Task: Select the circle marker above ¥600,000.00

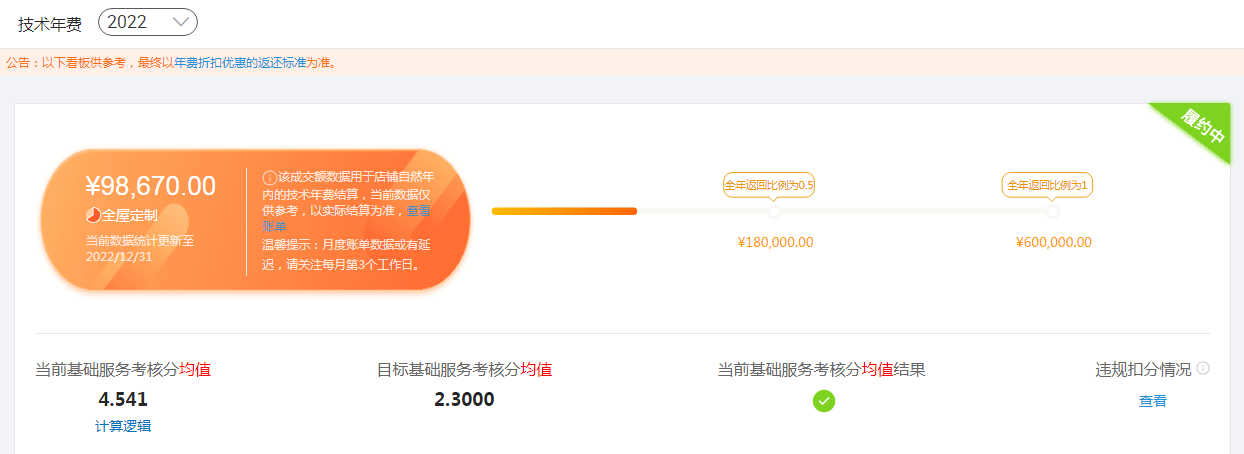Action: click(1052, 211)
